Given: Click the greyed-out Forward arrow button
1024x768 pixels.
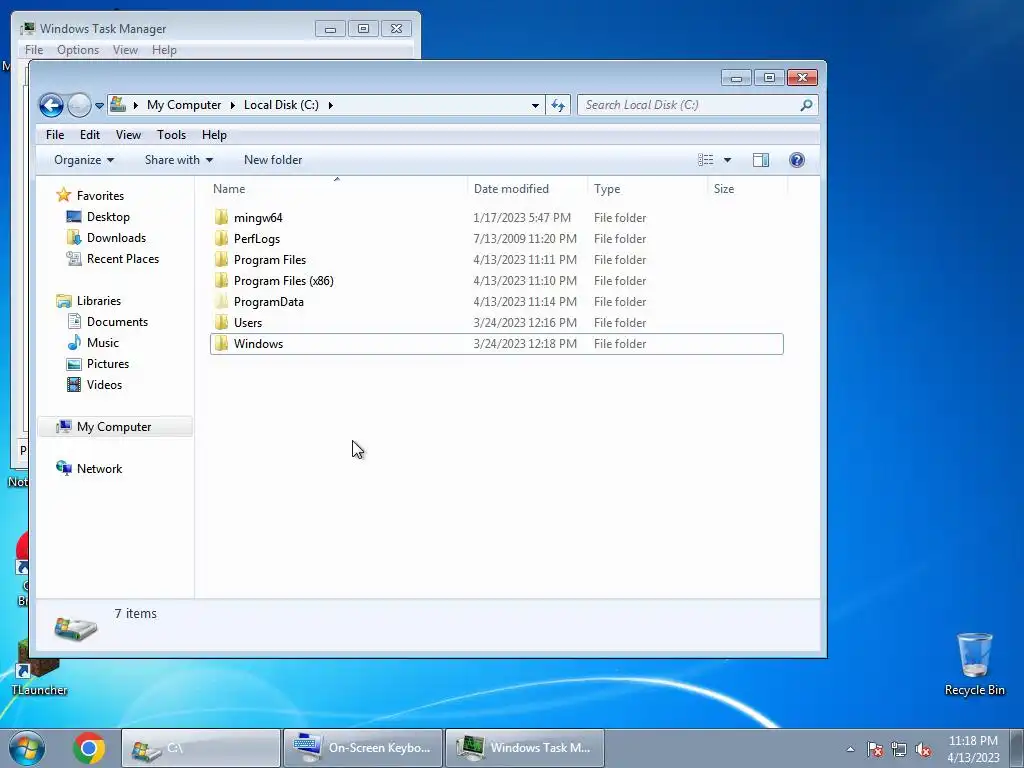Looking at the screenshot, I should coord(79,105).
